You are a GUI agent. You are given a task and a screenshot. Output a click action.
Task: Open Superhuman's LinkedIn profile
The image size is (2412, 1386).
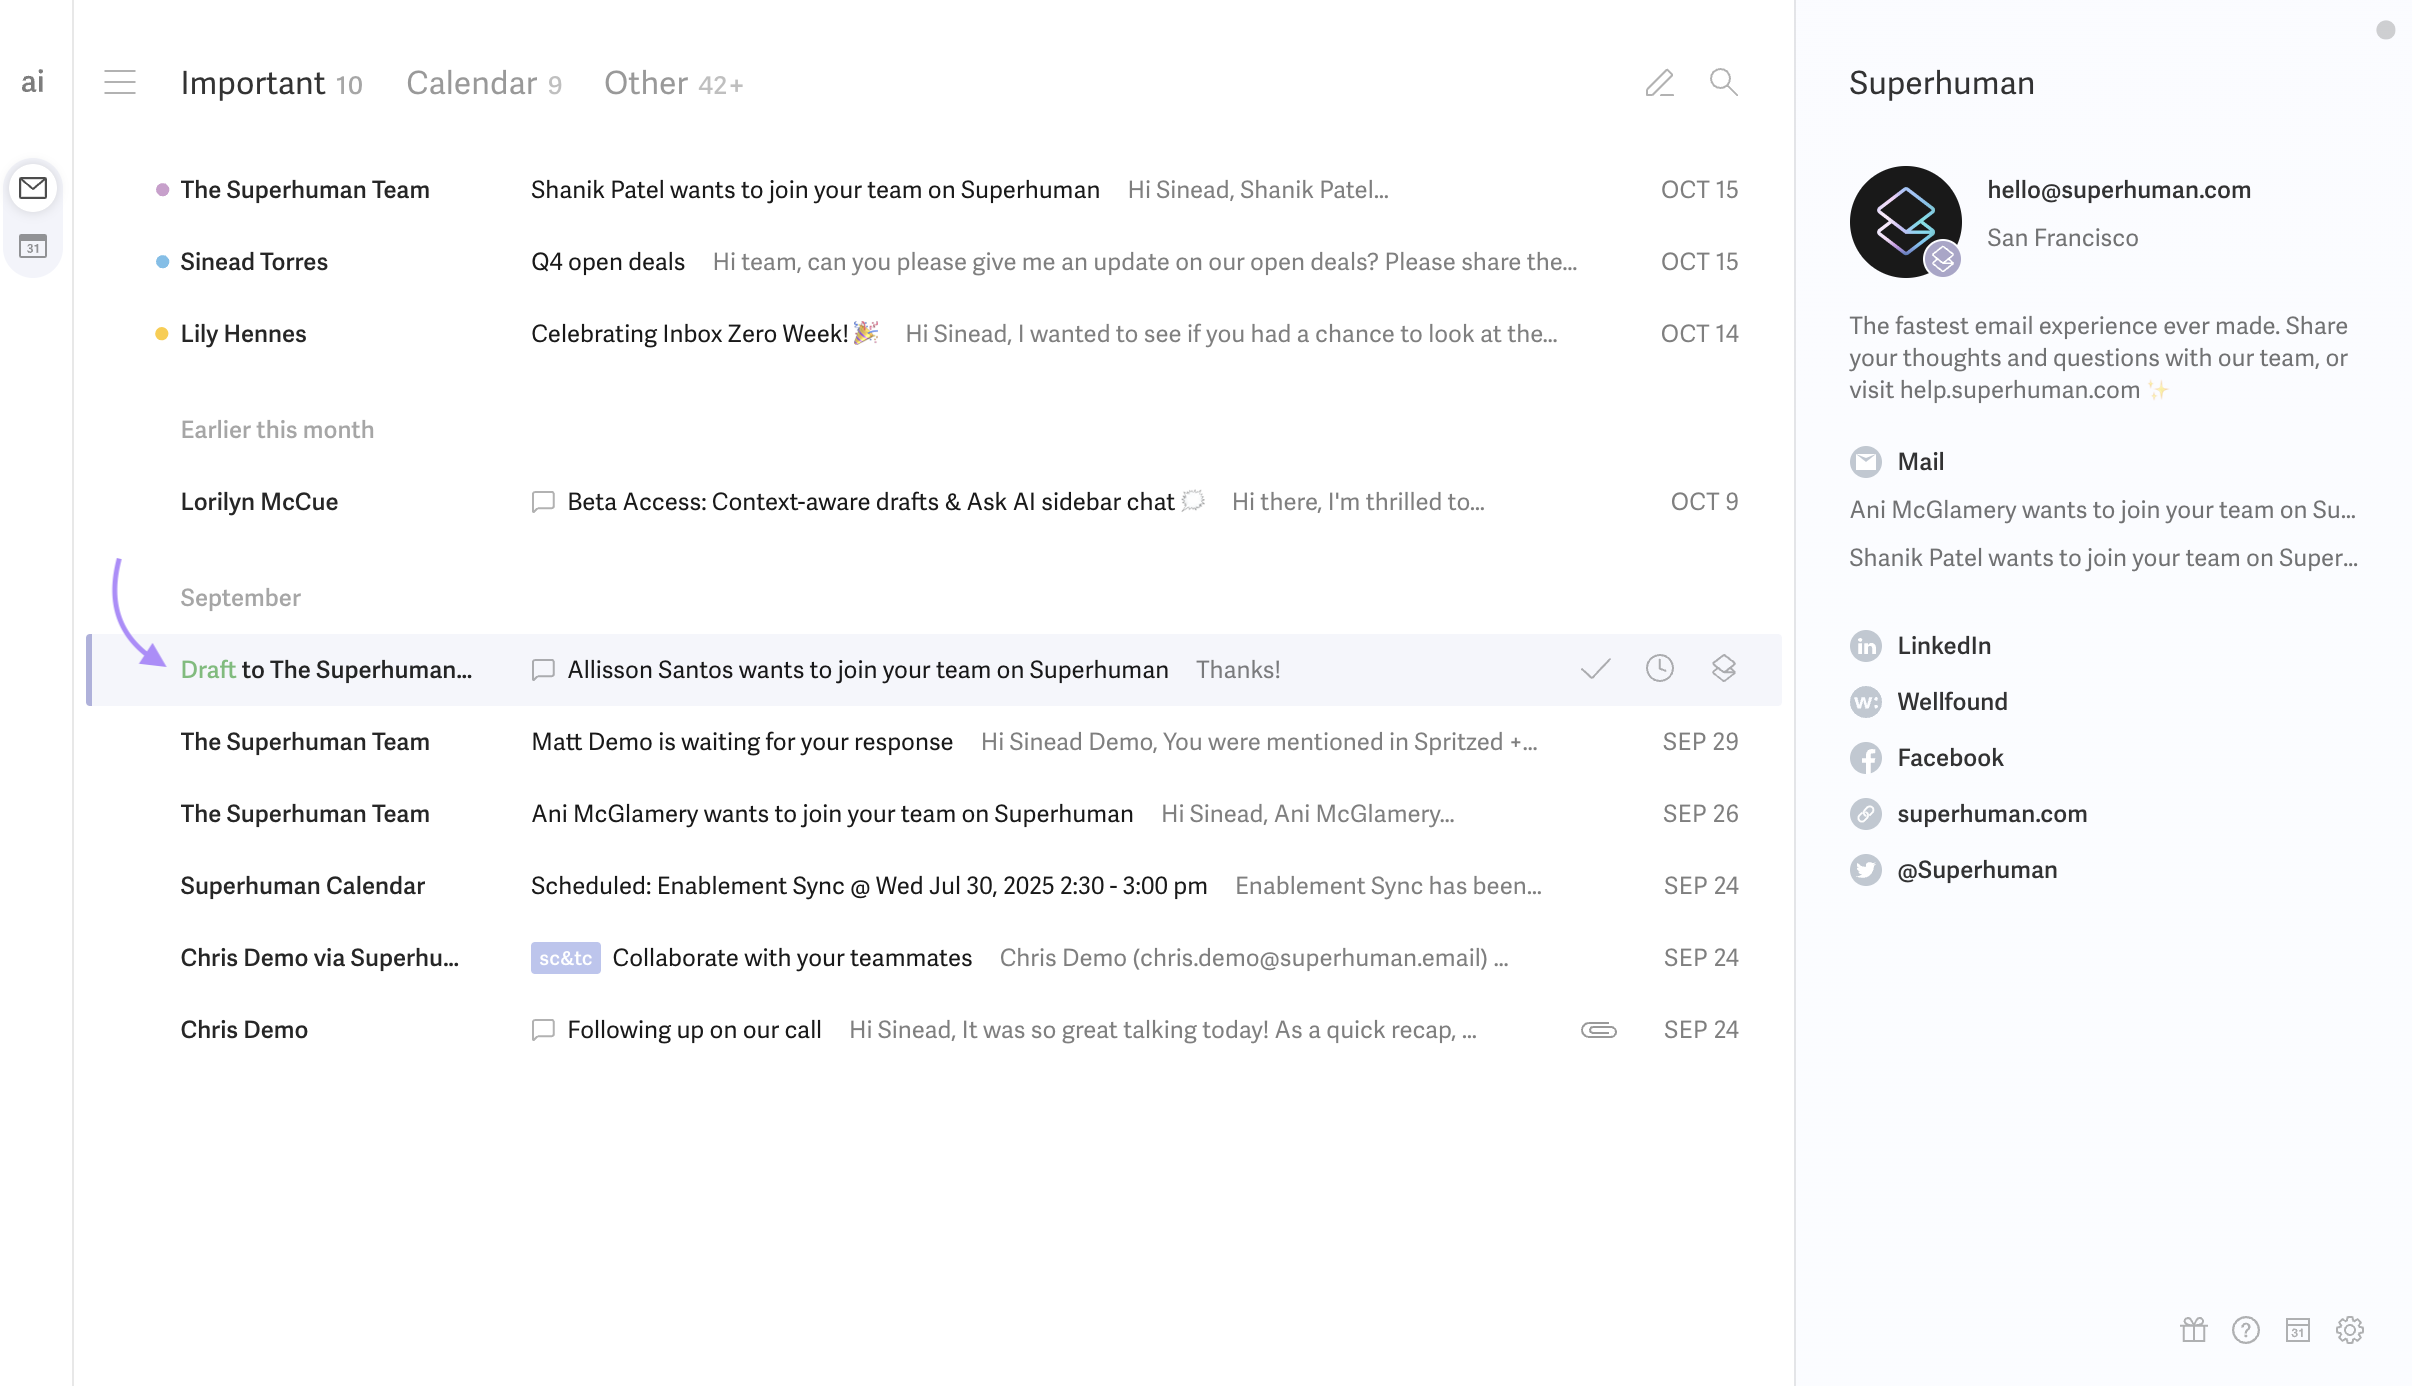pyautogui.click(x=1941, y=645)
